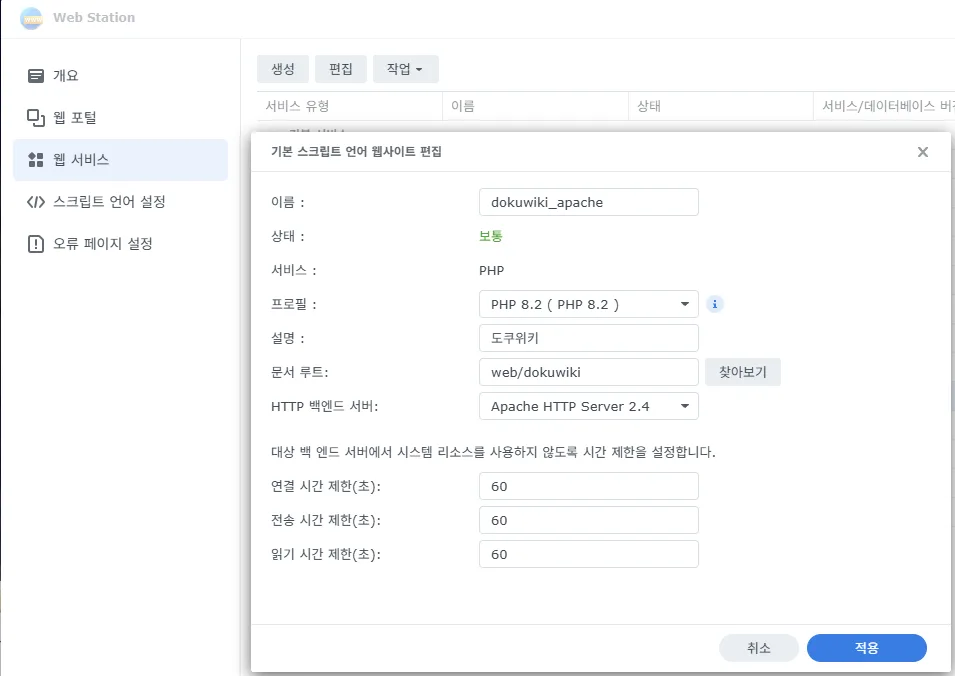955x676 pixels.
Task: Click the 편집 edit button
Action: point(340,69)
